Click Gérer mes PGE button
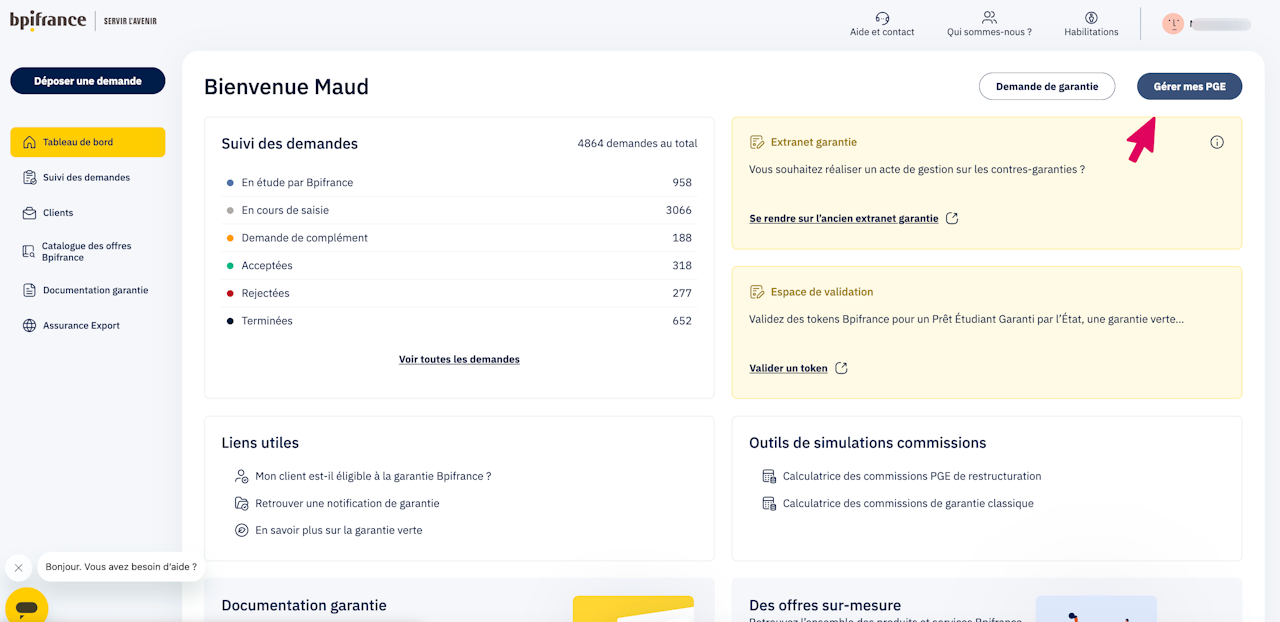Screen dimensions: 1280x622 [1190, 87]
